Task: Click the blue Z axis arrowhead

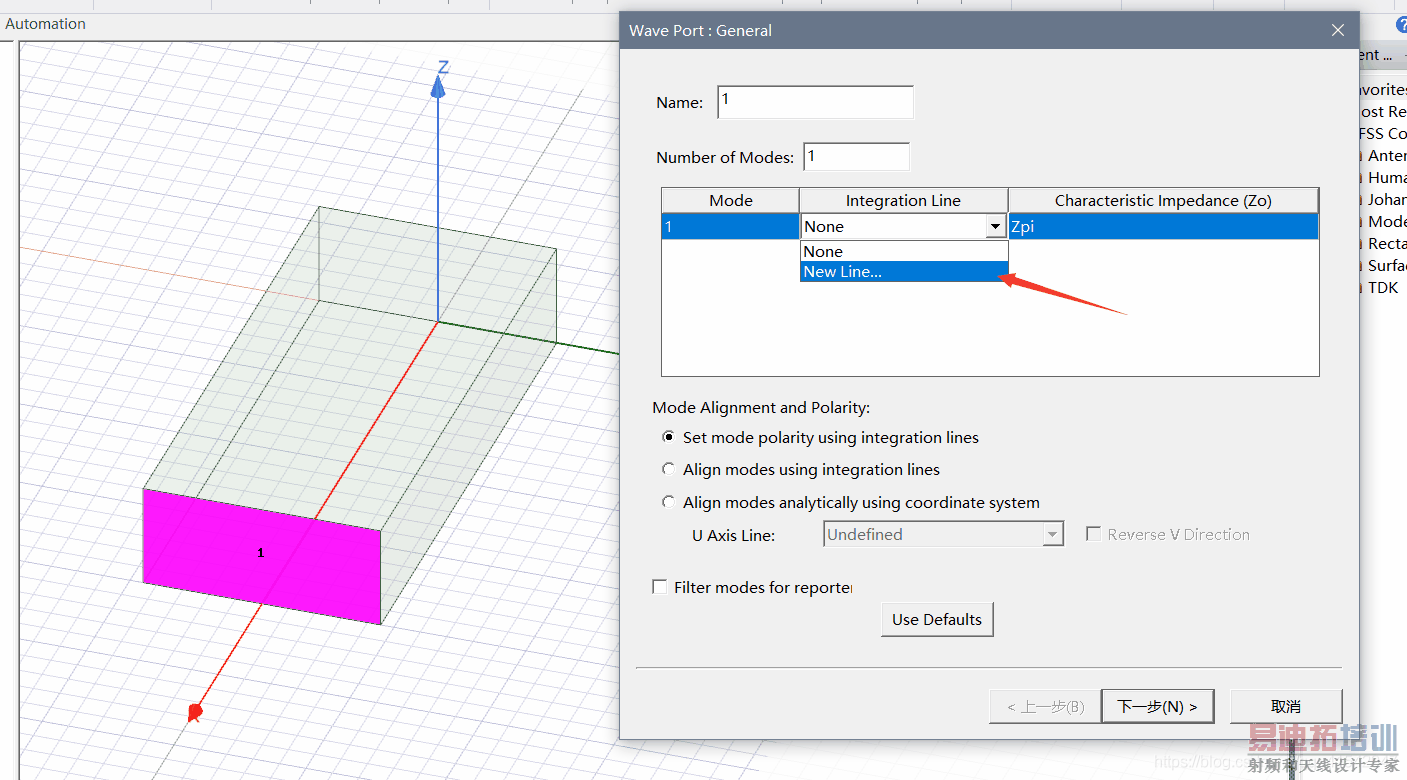Action: pyautogui.click(x=438, y=88)
